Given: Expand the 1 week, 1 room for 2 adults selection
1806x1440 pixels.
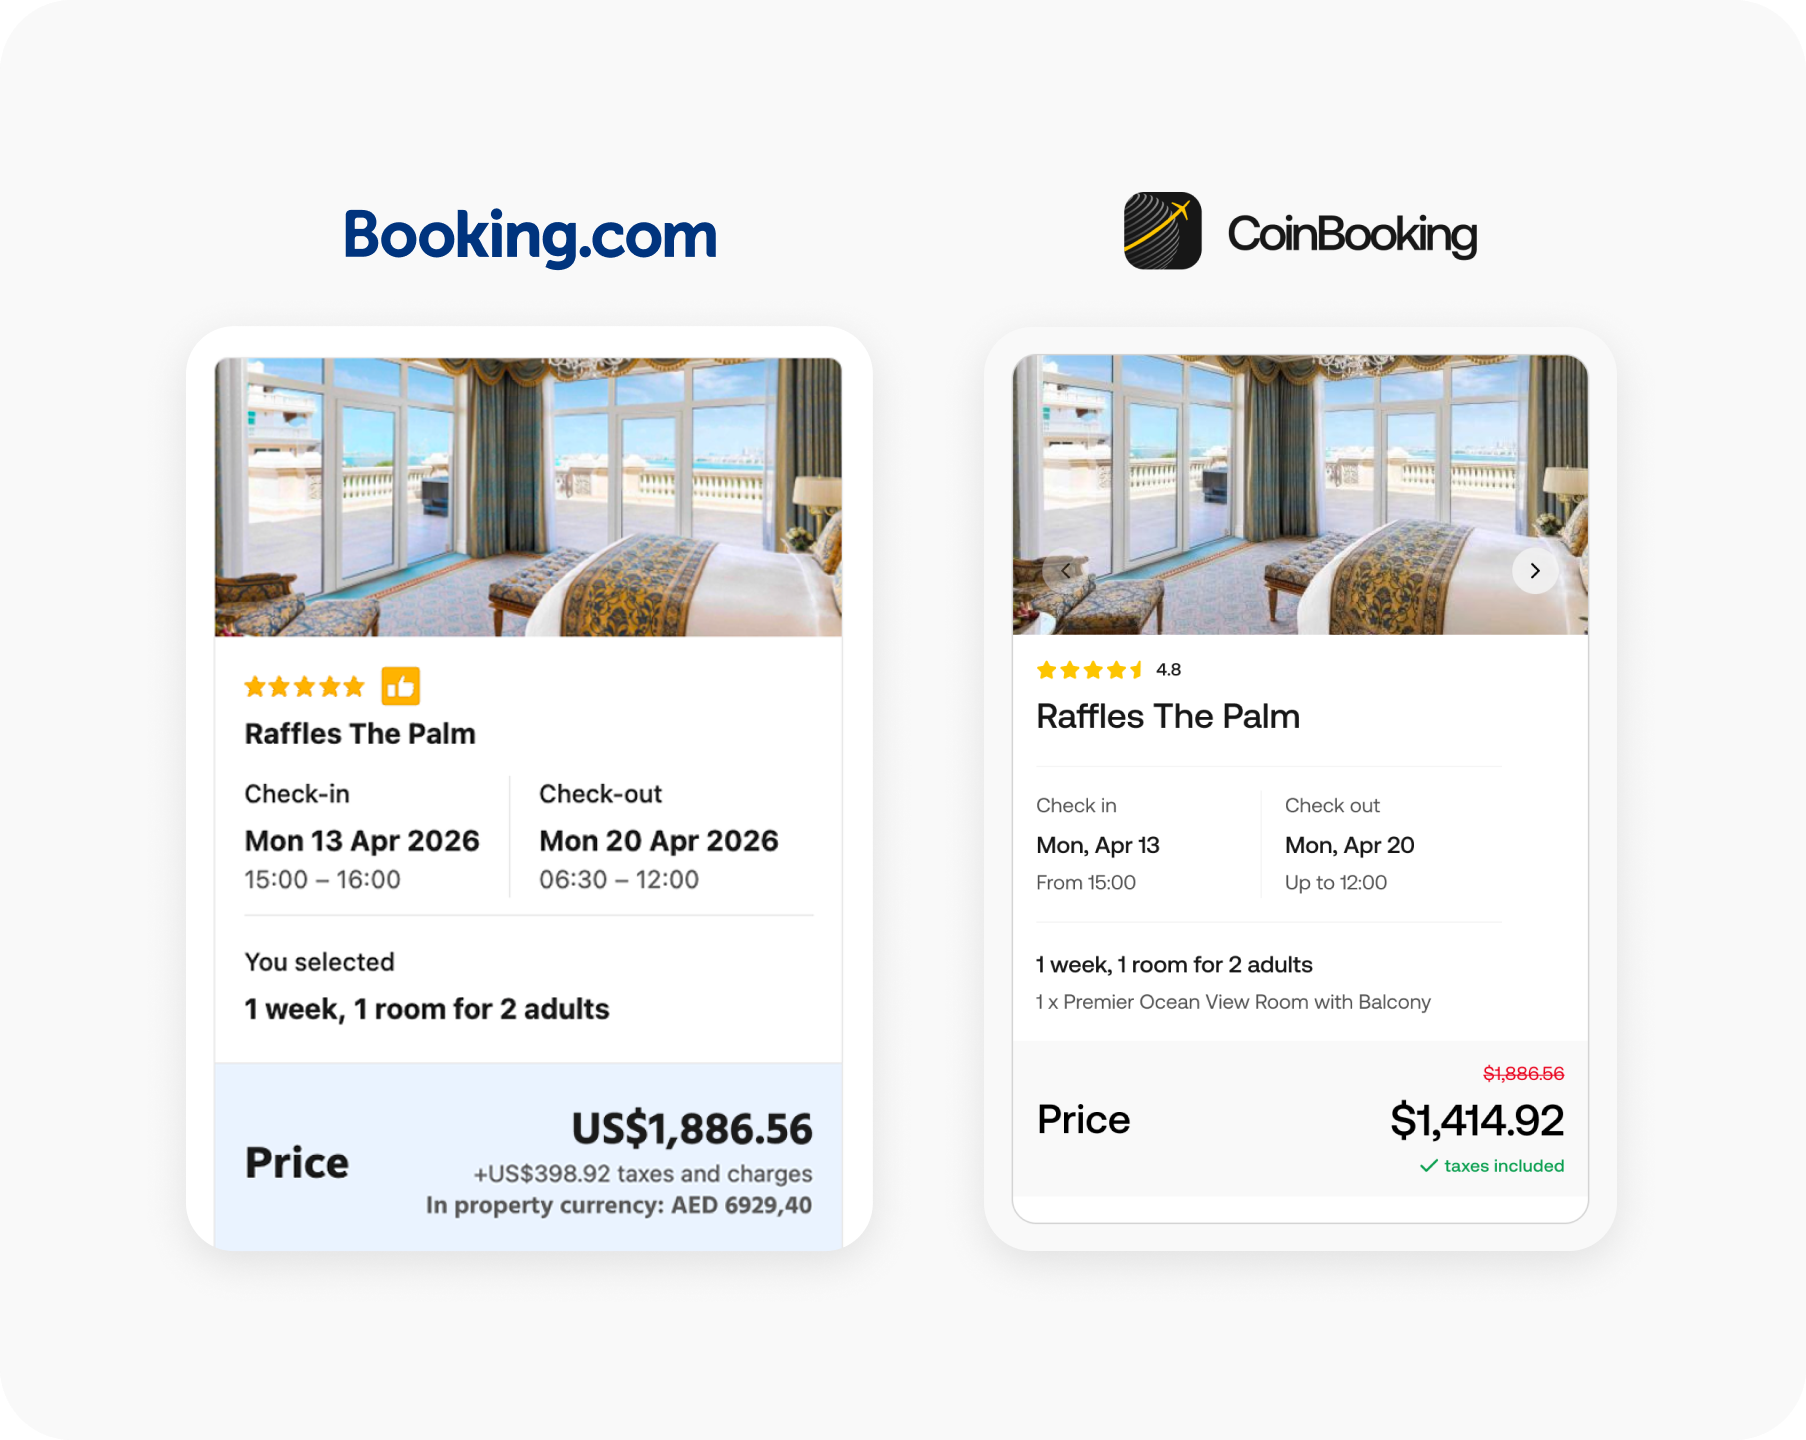Looking at the screenshot, I should [427, 1009].
